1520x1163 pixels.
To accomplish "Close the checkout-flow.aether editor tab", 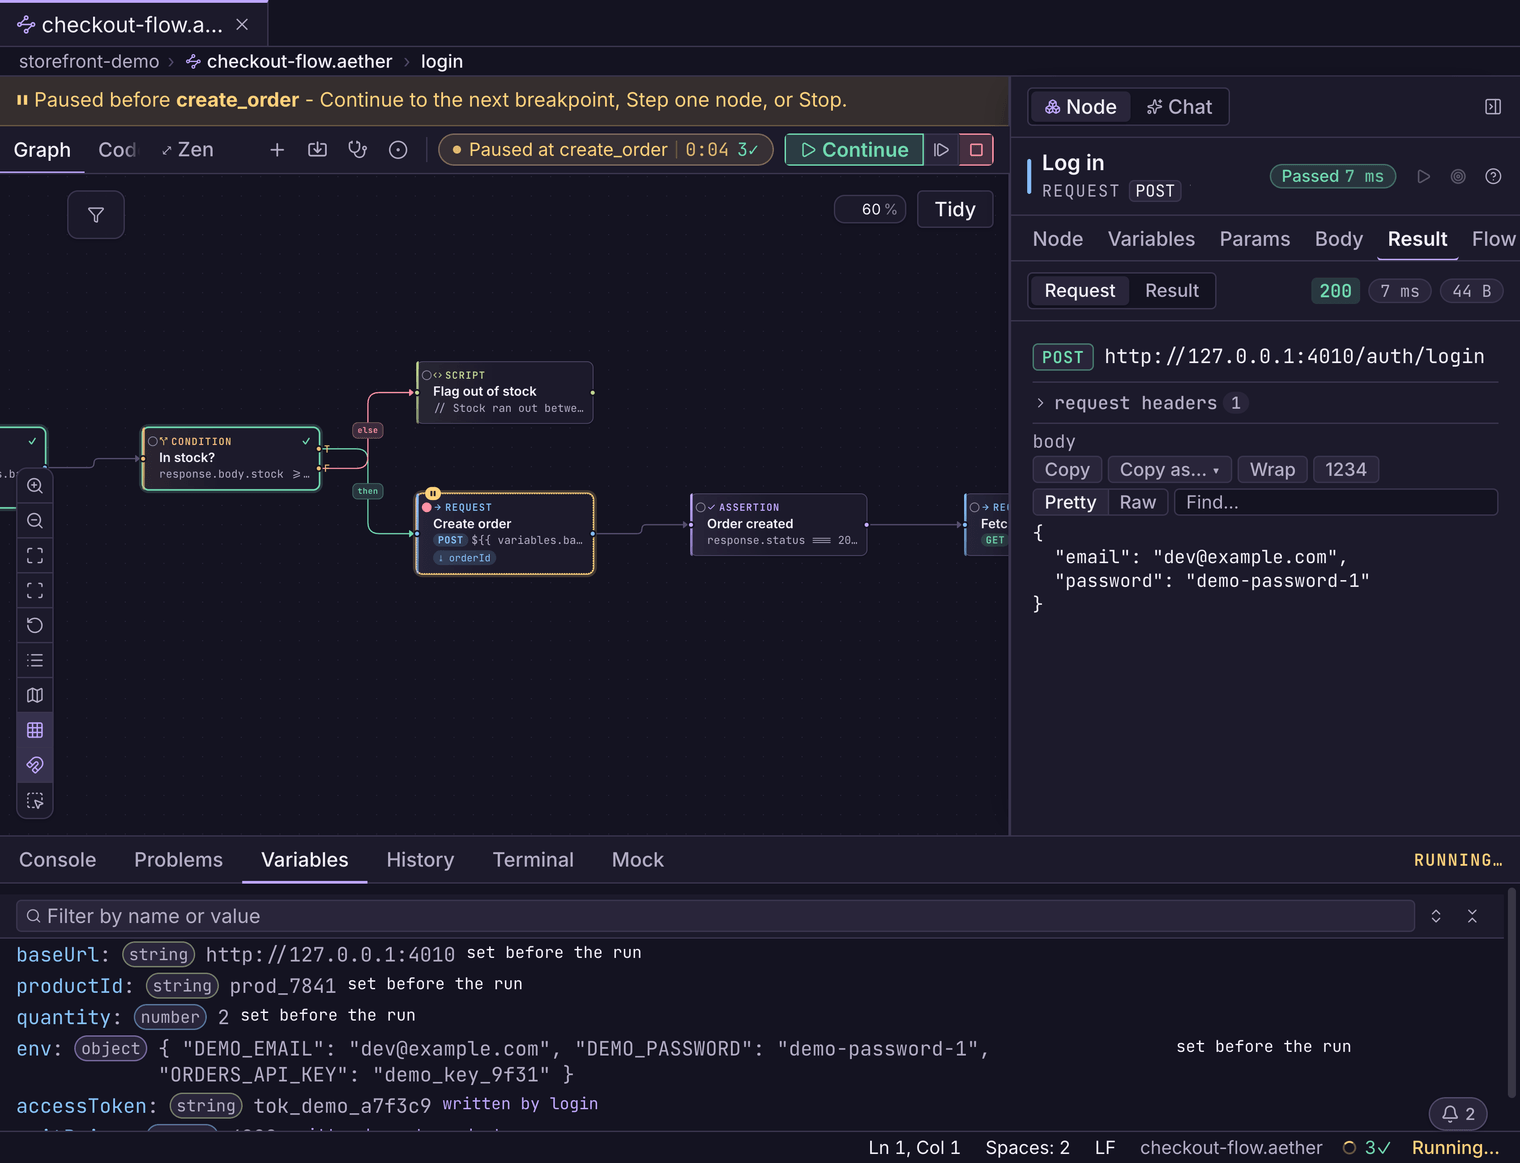I will click(x=242, y=24).
